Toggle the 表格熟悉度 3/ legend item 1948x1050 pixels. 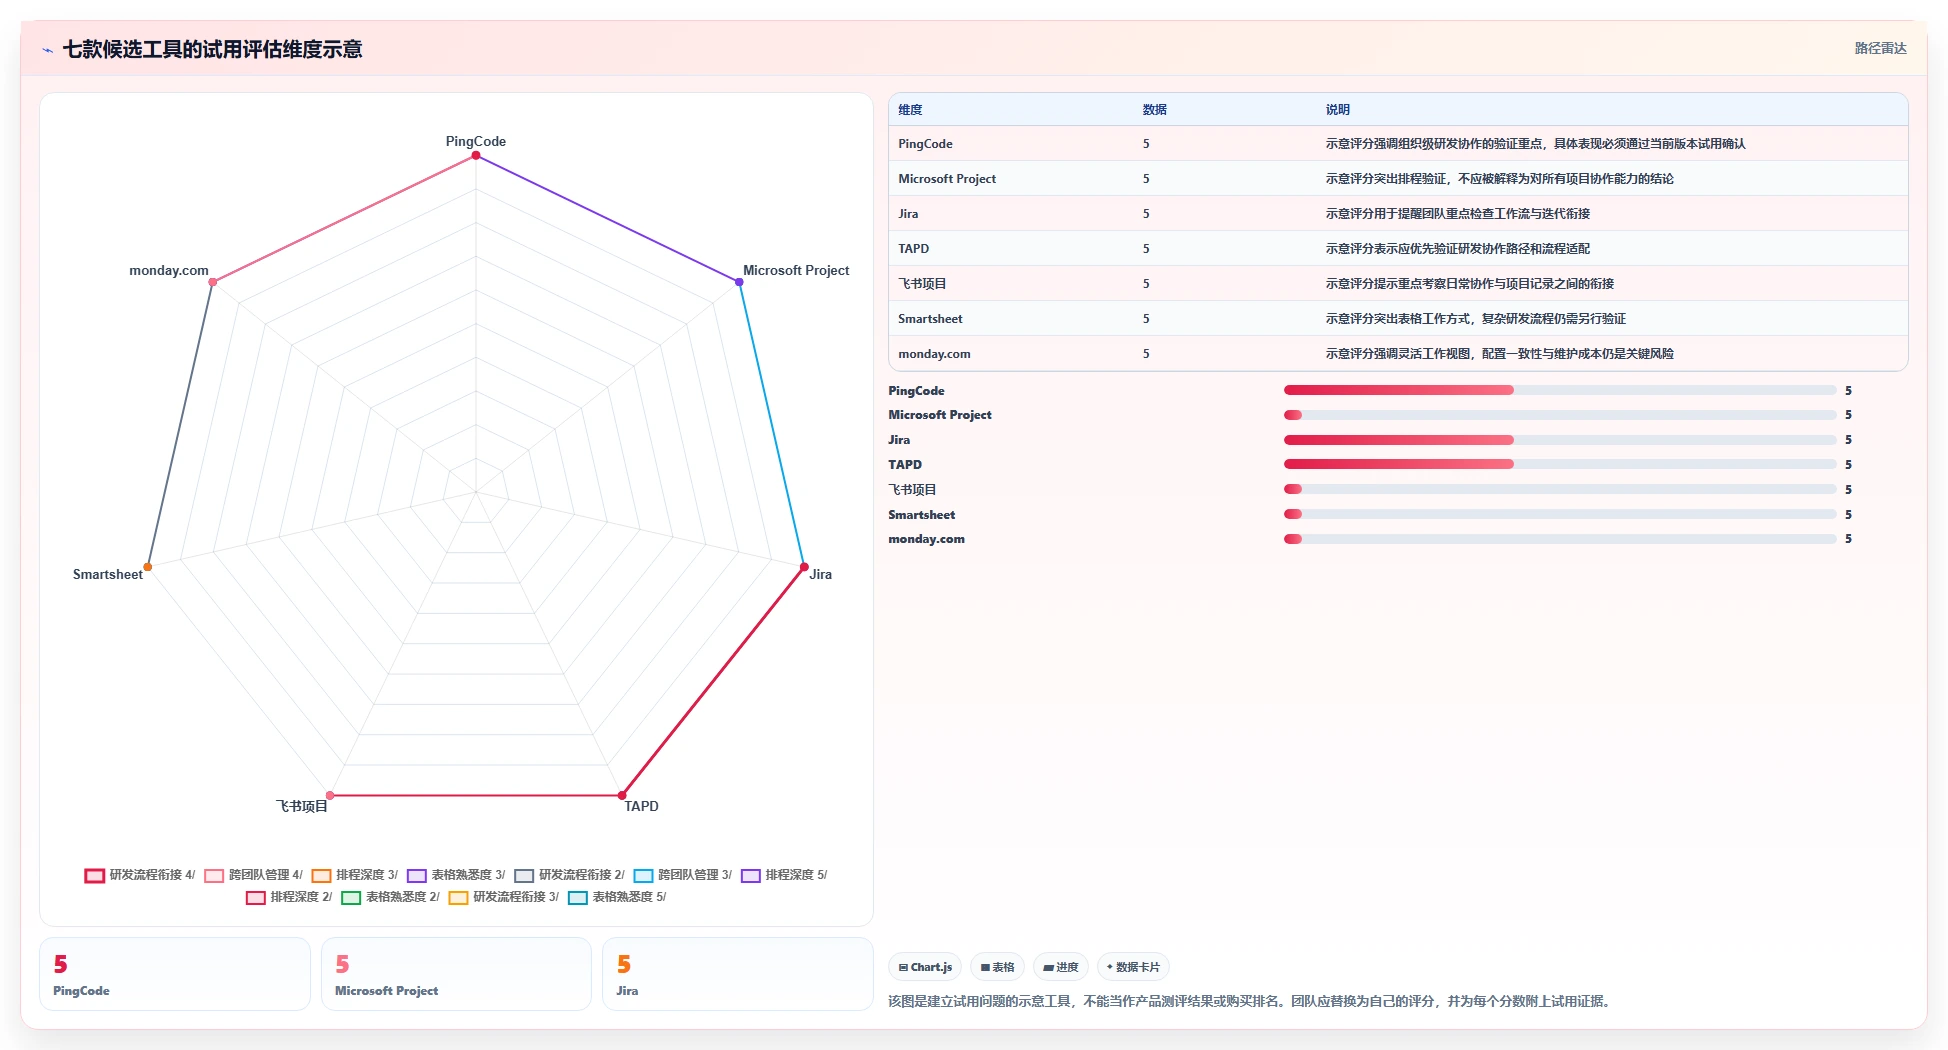click(x=456, y=875)
